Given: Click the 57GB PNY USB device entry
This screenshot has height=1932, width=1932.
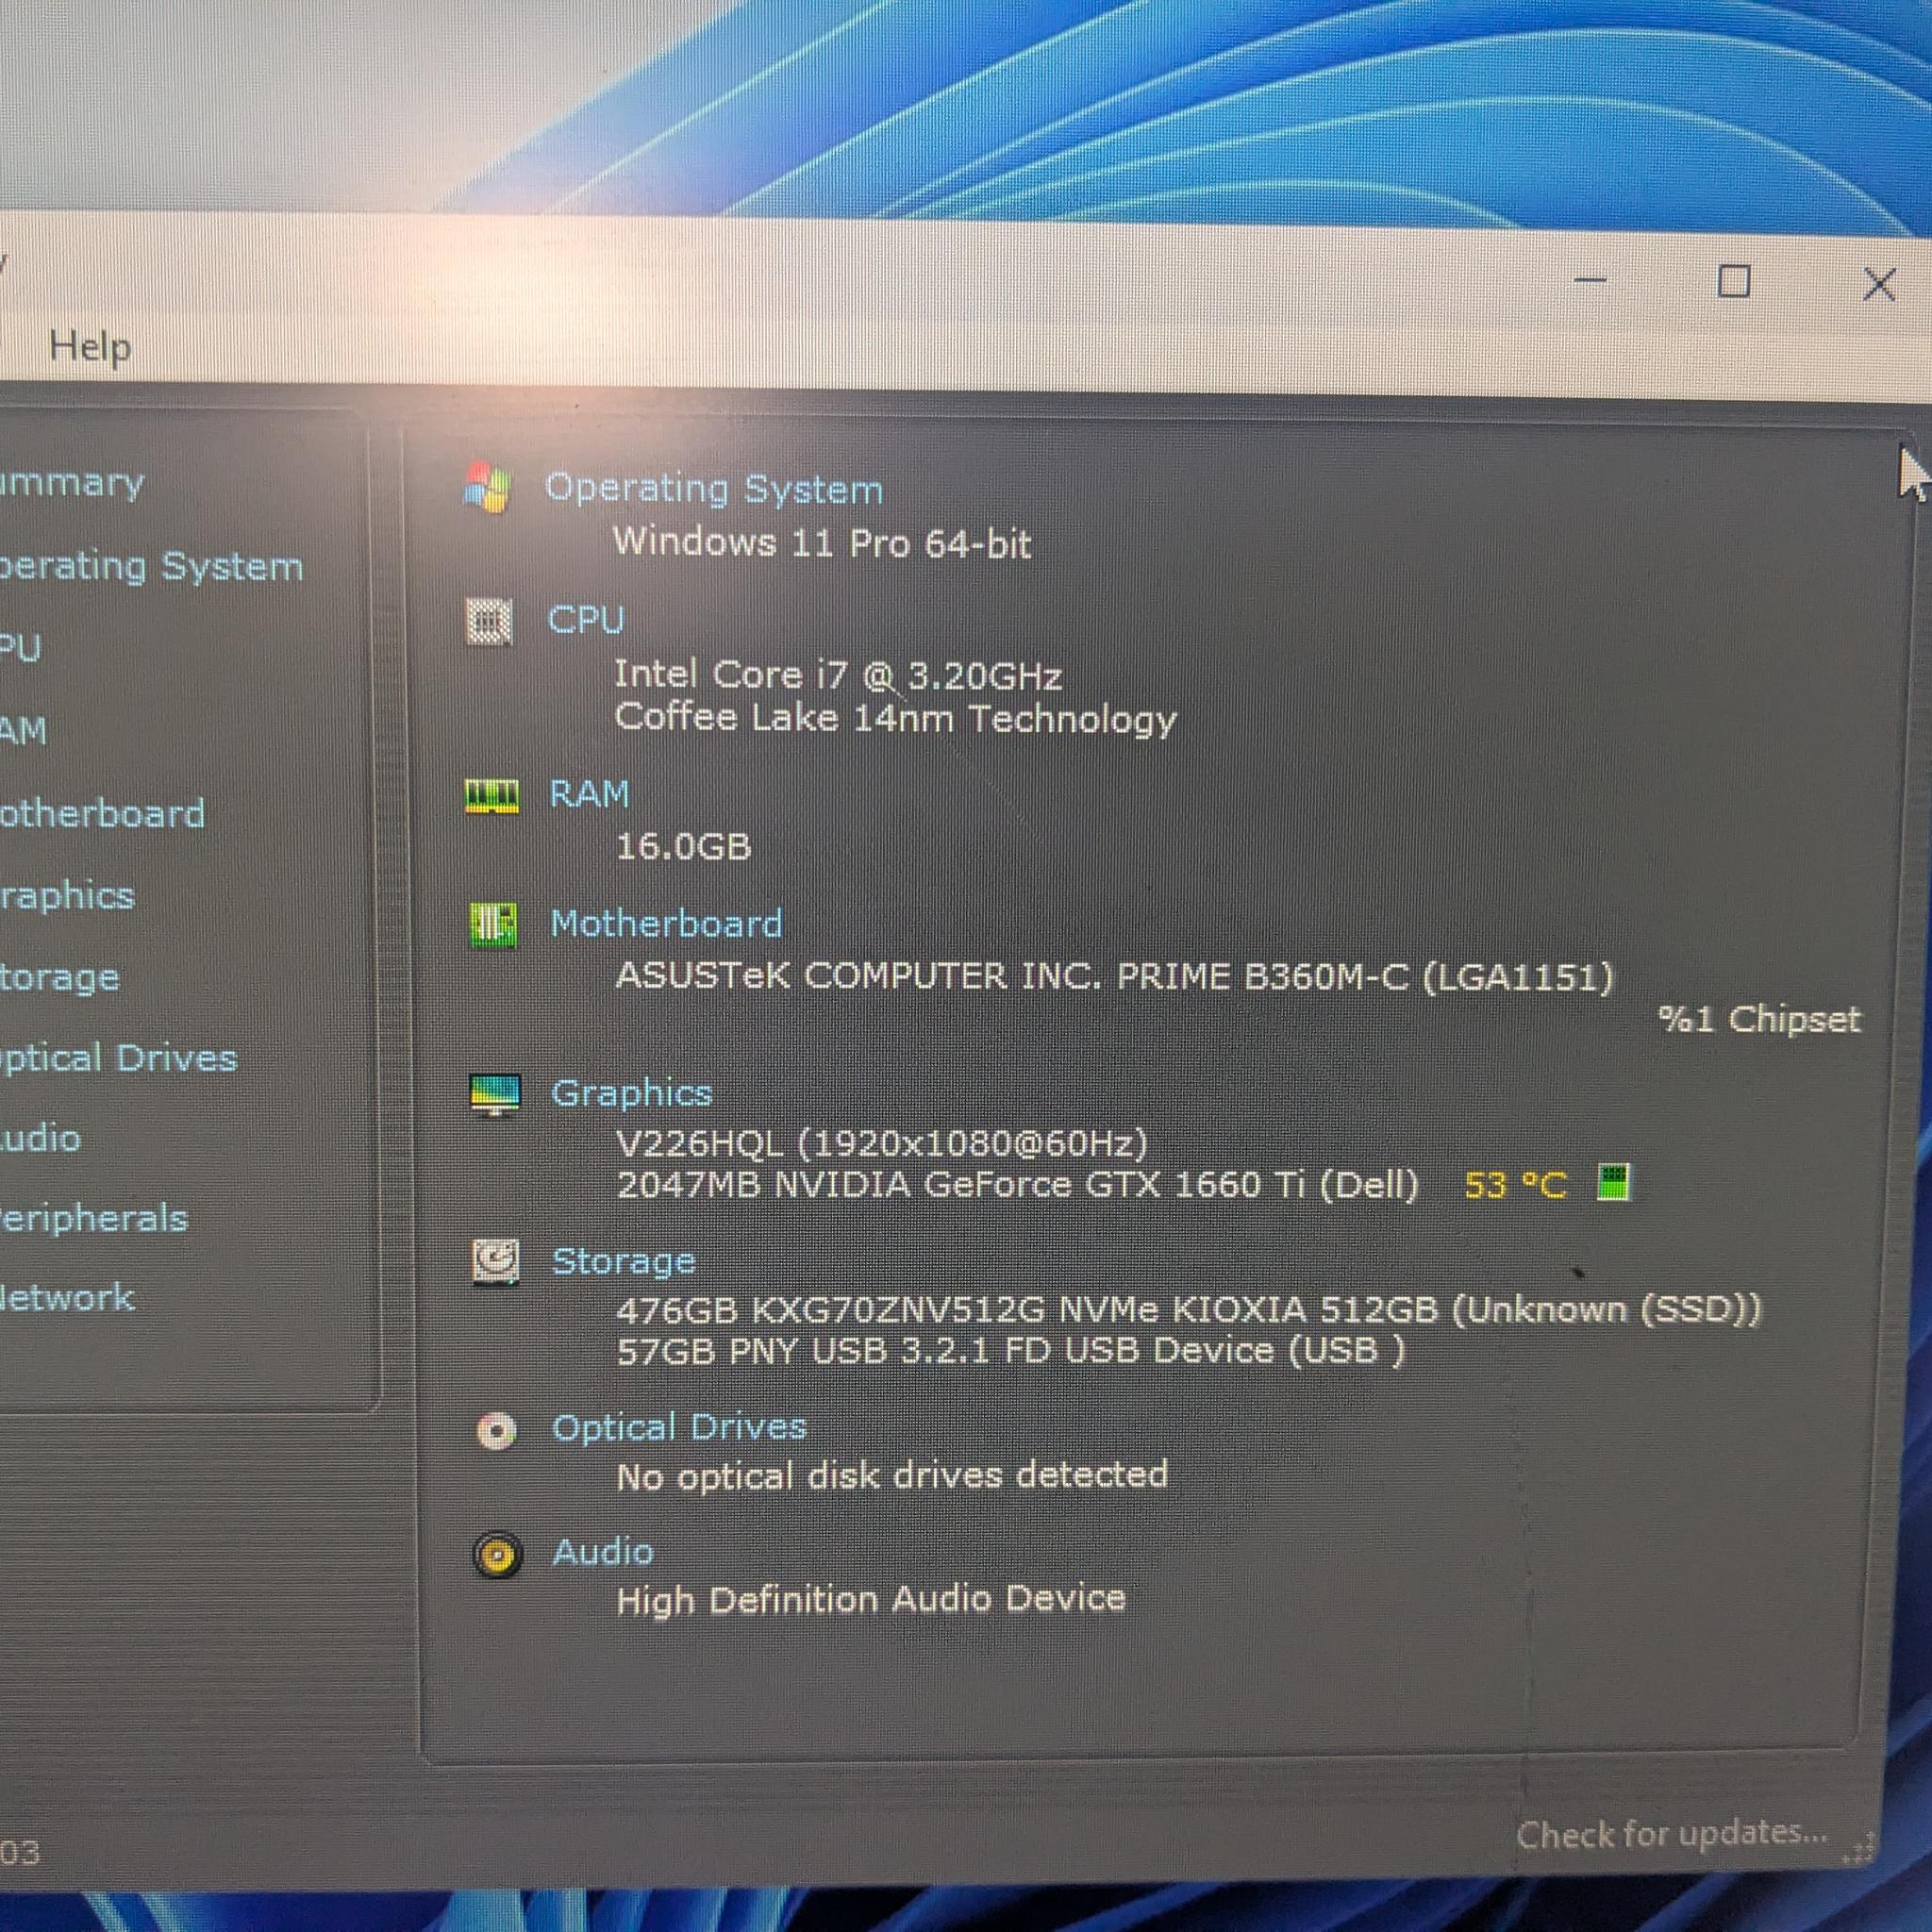Looking at the screenshot, I should point(1011,1351).
